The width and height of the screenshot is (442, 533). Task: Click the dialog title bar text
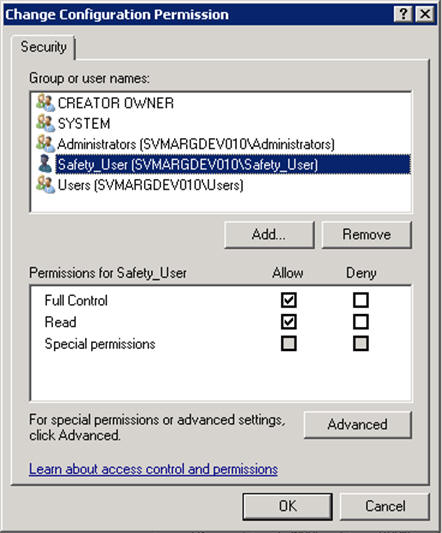[117, 15]
